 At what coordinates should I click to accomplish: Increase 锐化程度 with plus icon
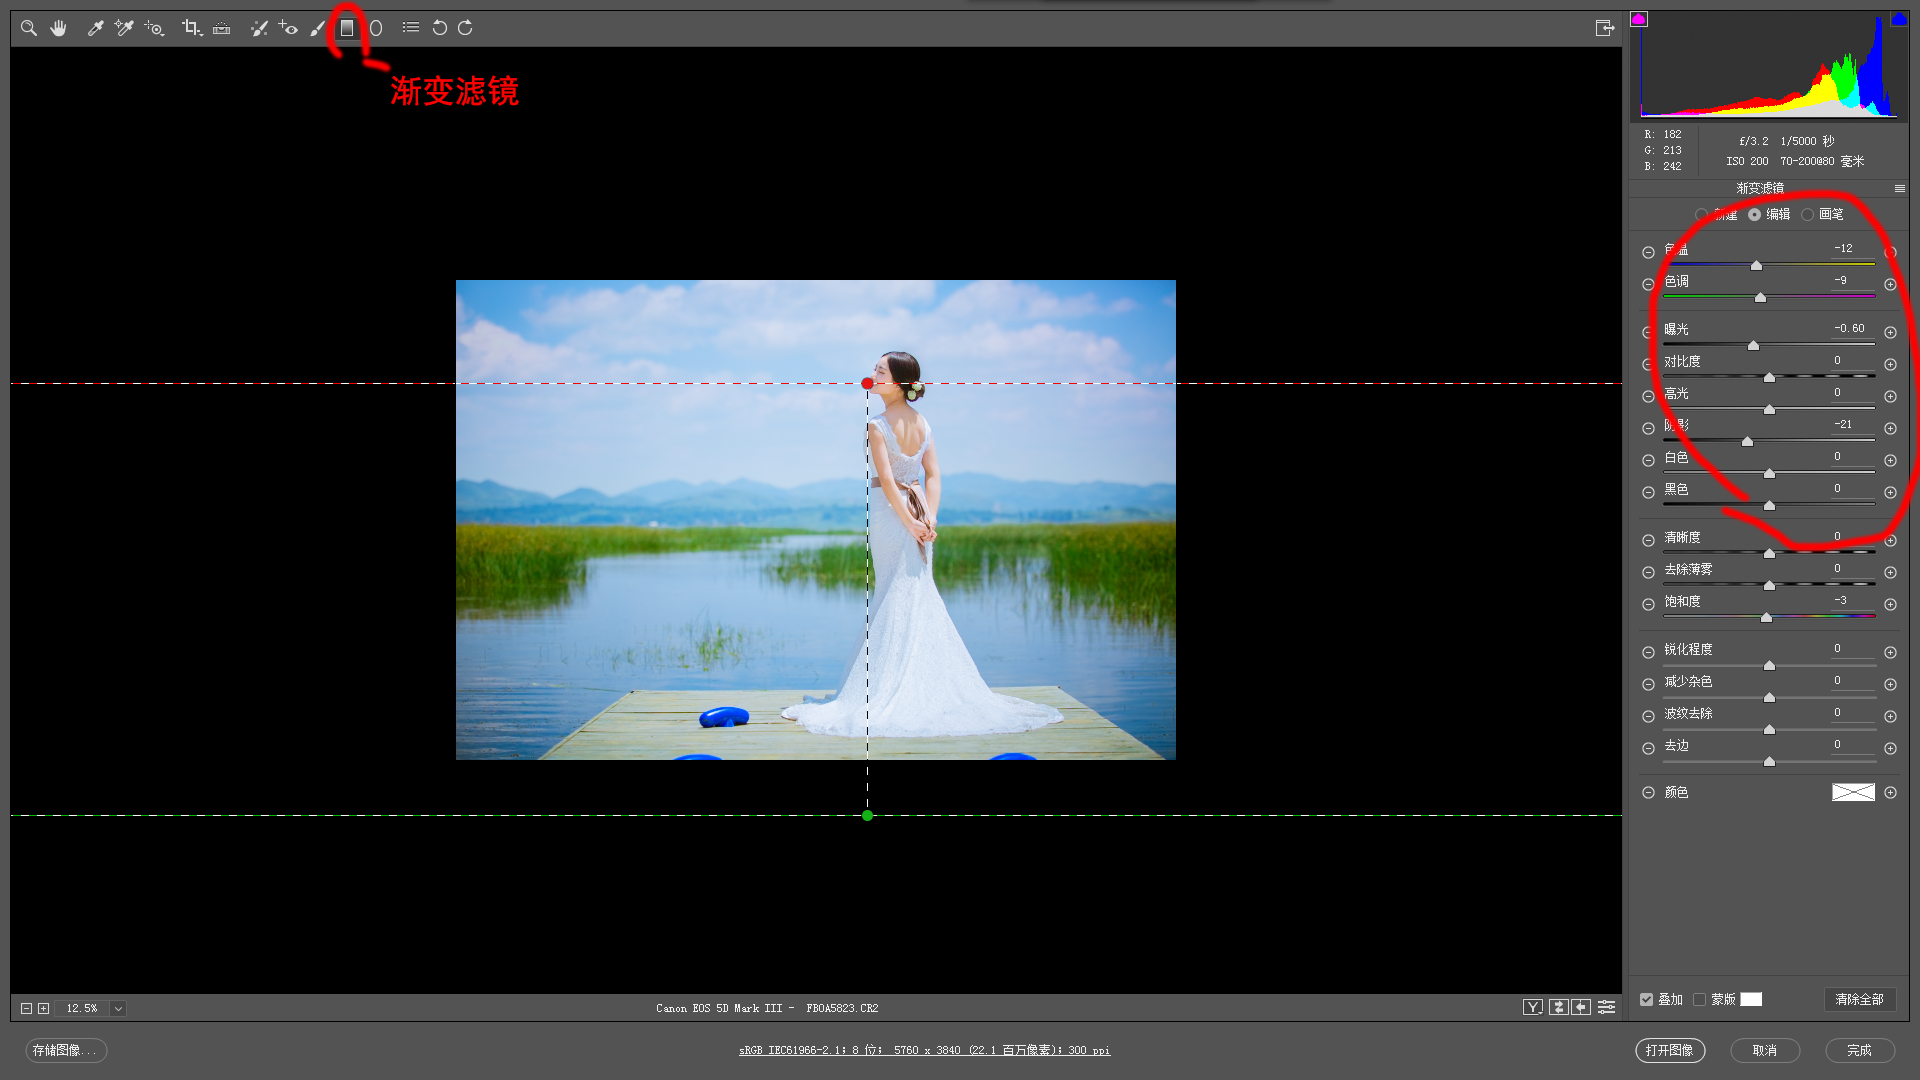tap(1890, 653)
